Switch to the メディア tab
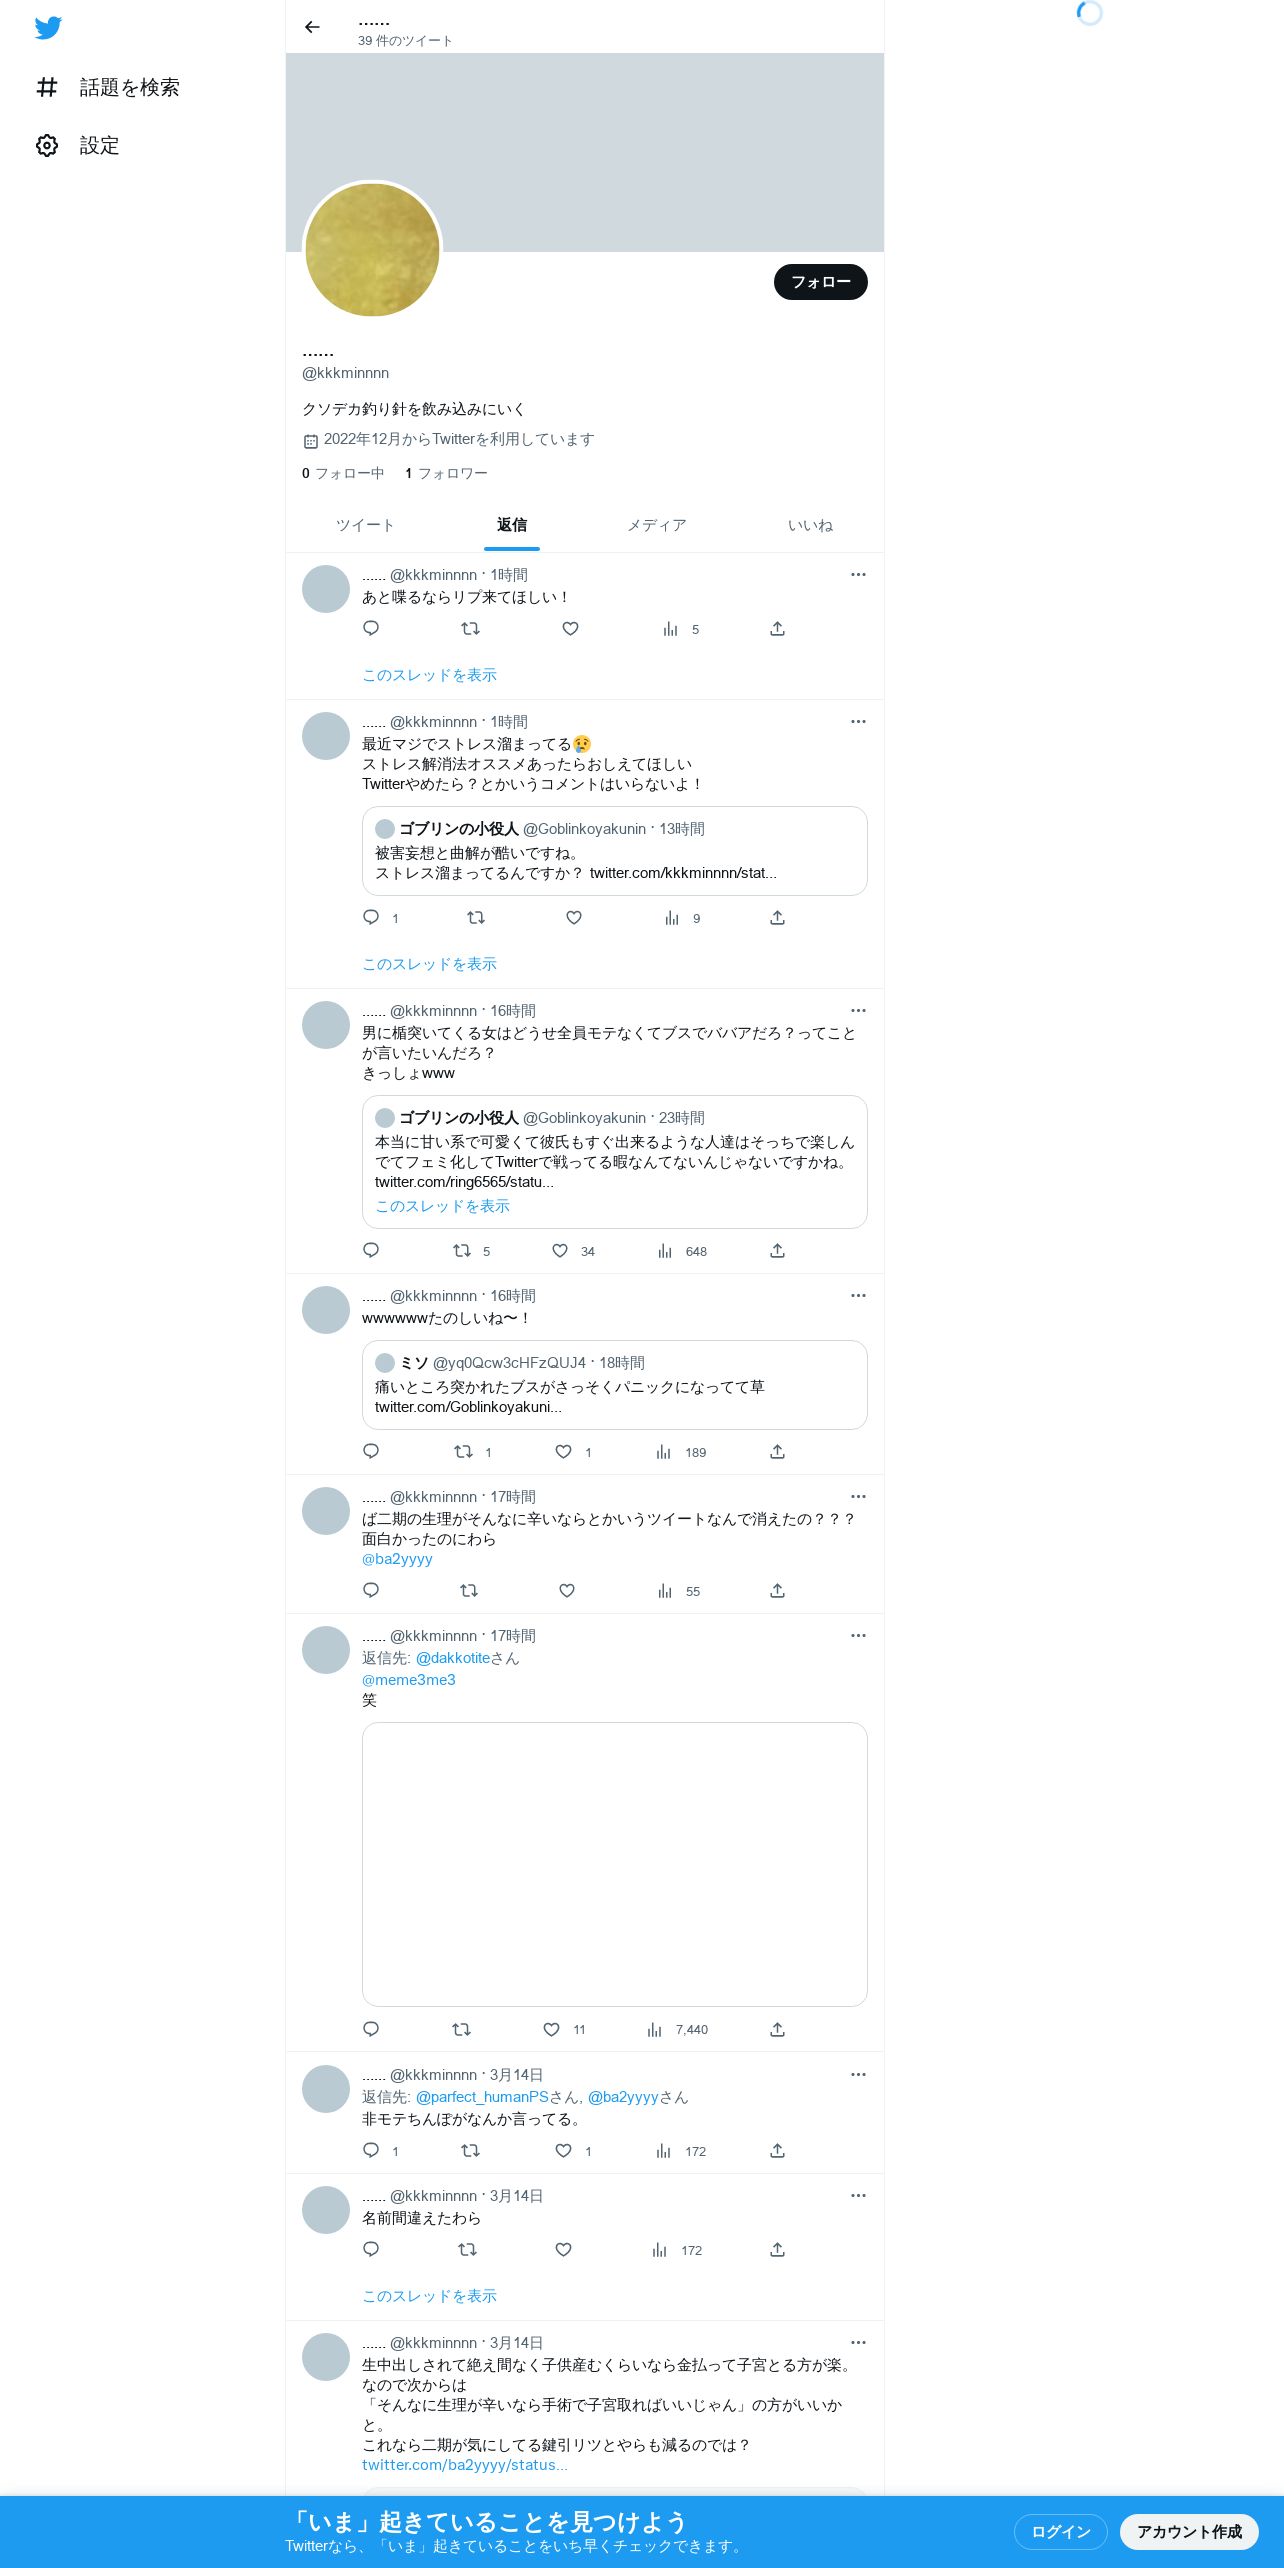 click(657, 525)
